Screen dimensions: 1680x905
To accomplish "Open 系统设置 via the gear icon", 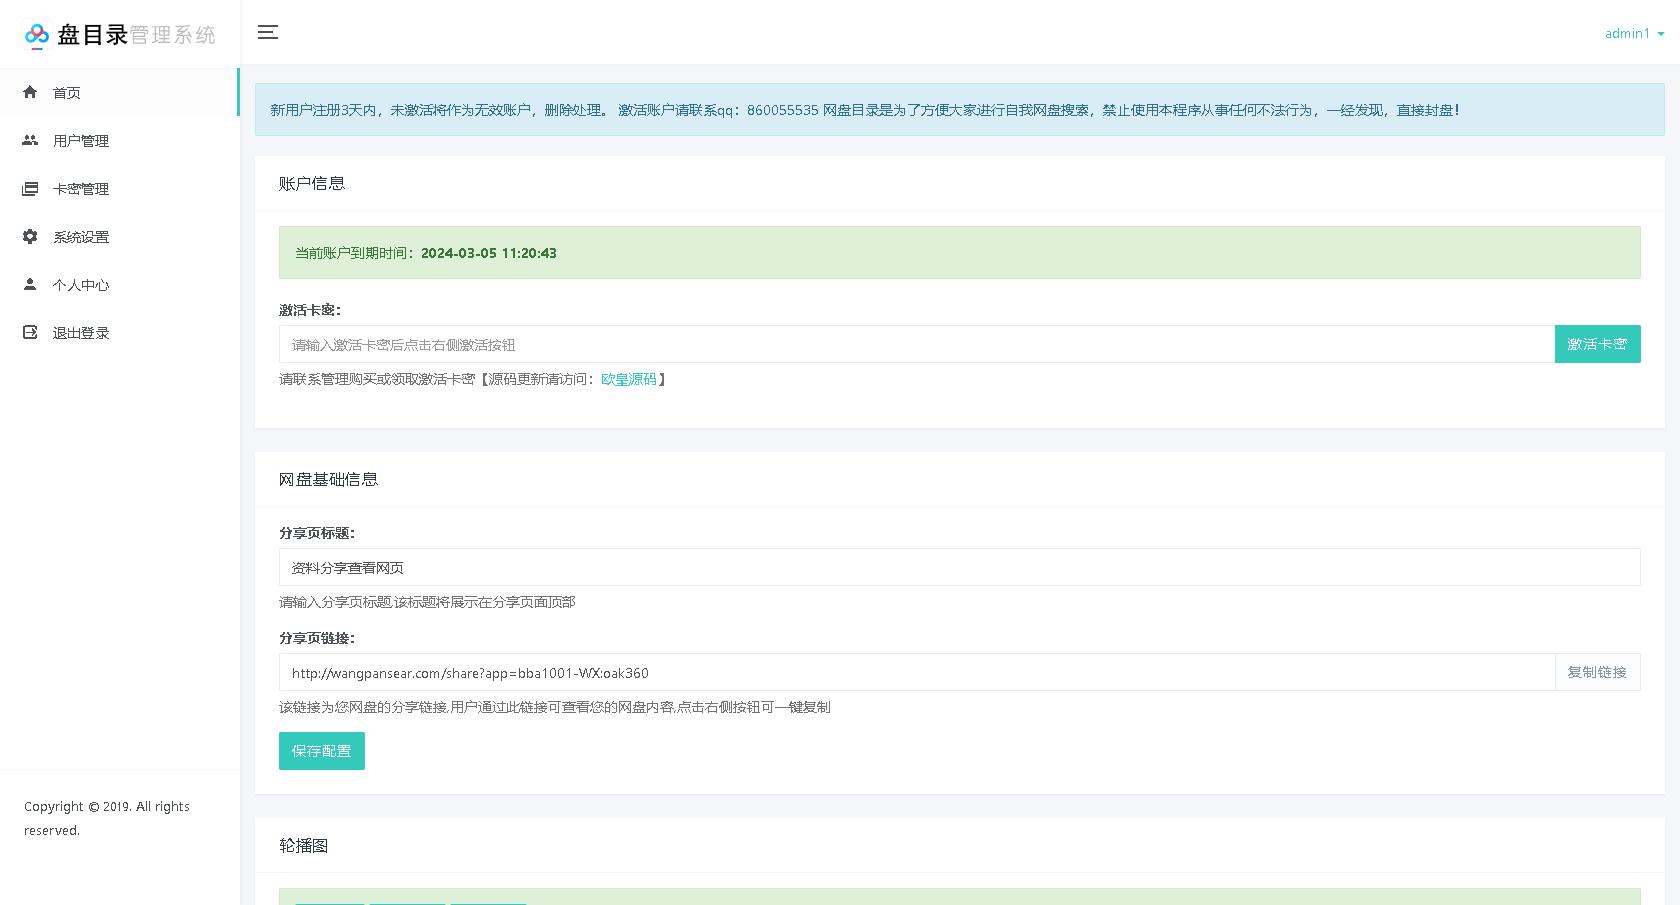I will point(30,236).
